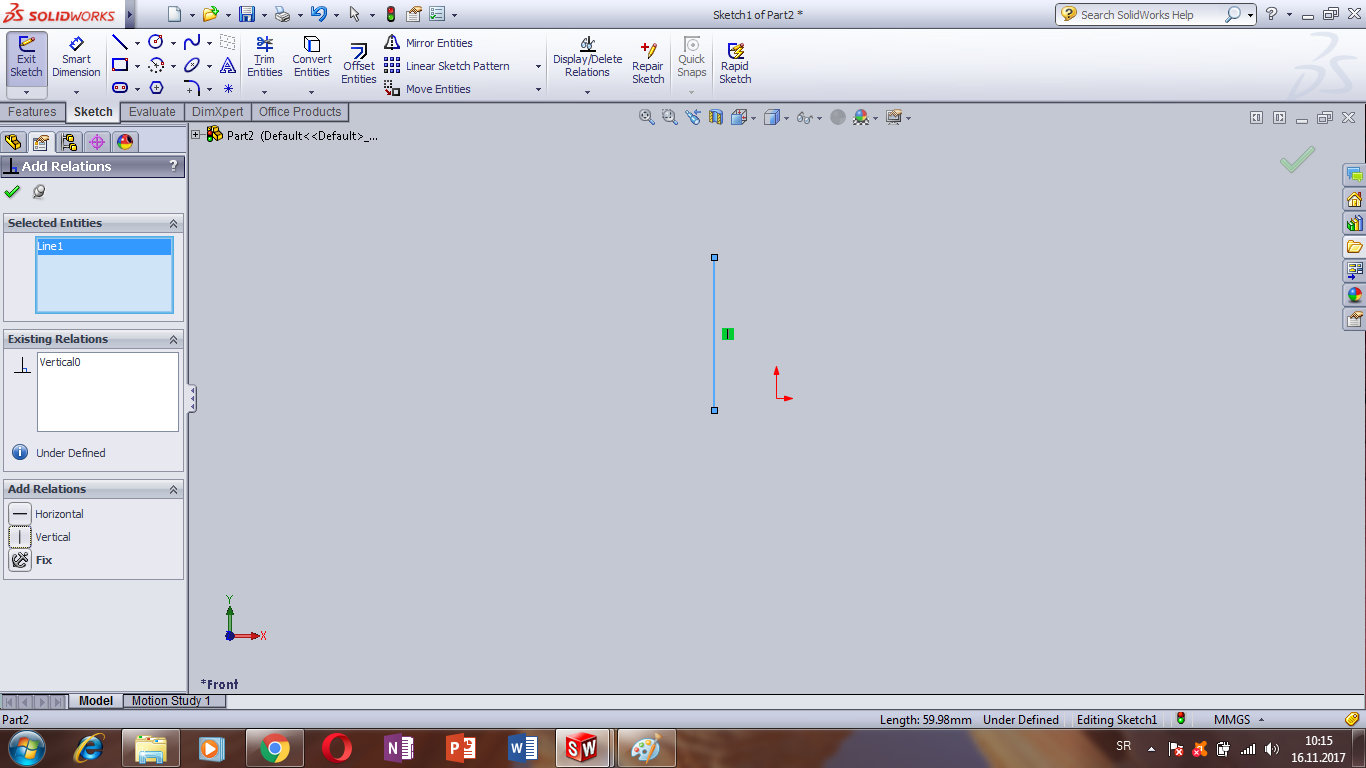The image size is (1366, 768).
Task: Select Line1 in Selected Entities list
Action: pos(104,246)
